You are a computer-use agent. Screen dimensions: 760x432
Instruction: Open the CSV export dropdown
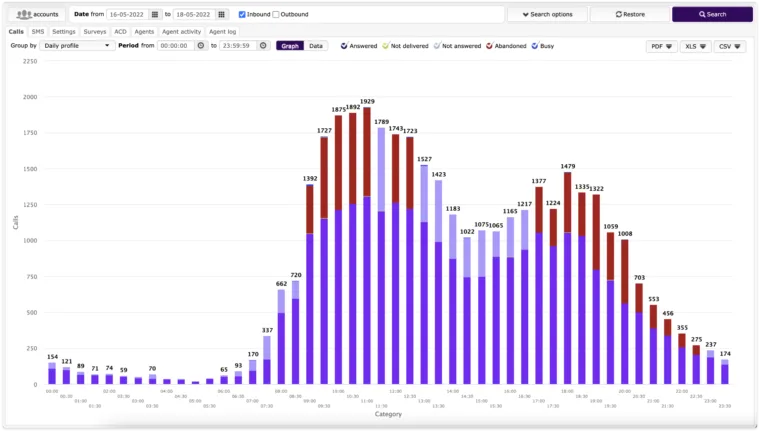tap(729, 47)
